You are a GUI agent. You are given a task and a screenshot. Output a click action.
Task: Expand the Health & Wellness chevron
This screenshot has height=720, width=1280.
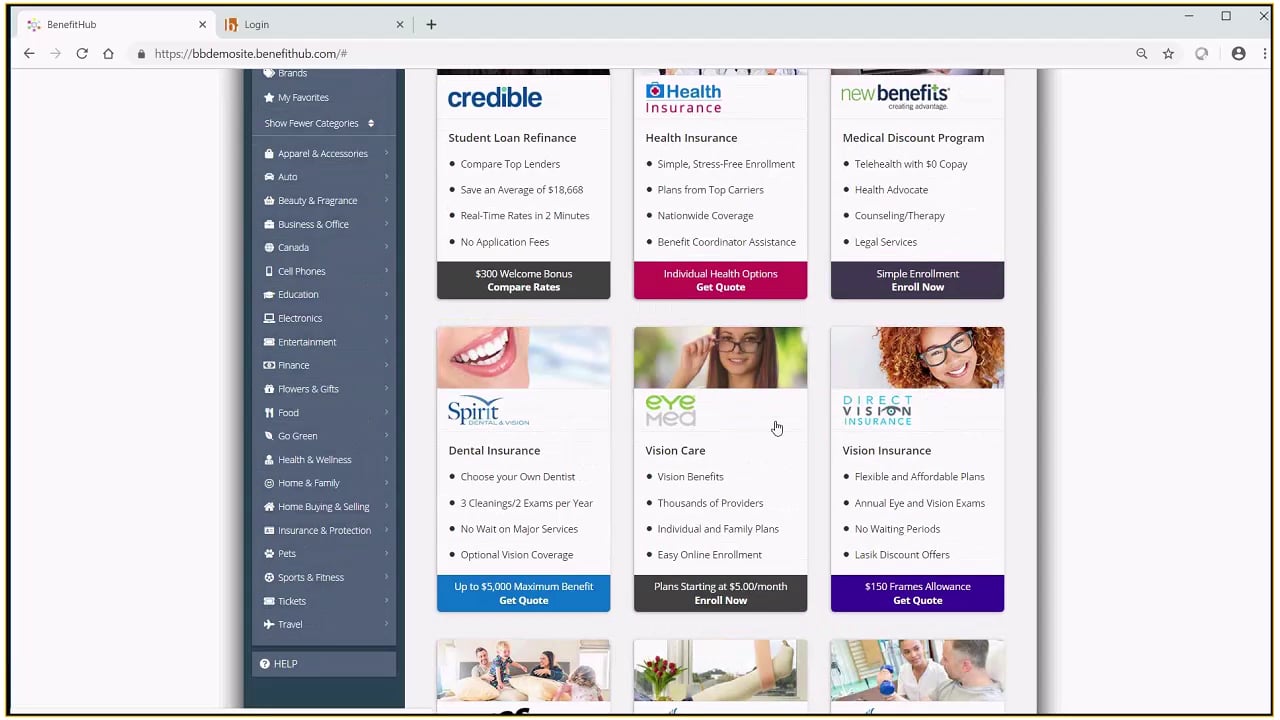[386, 459]
